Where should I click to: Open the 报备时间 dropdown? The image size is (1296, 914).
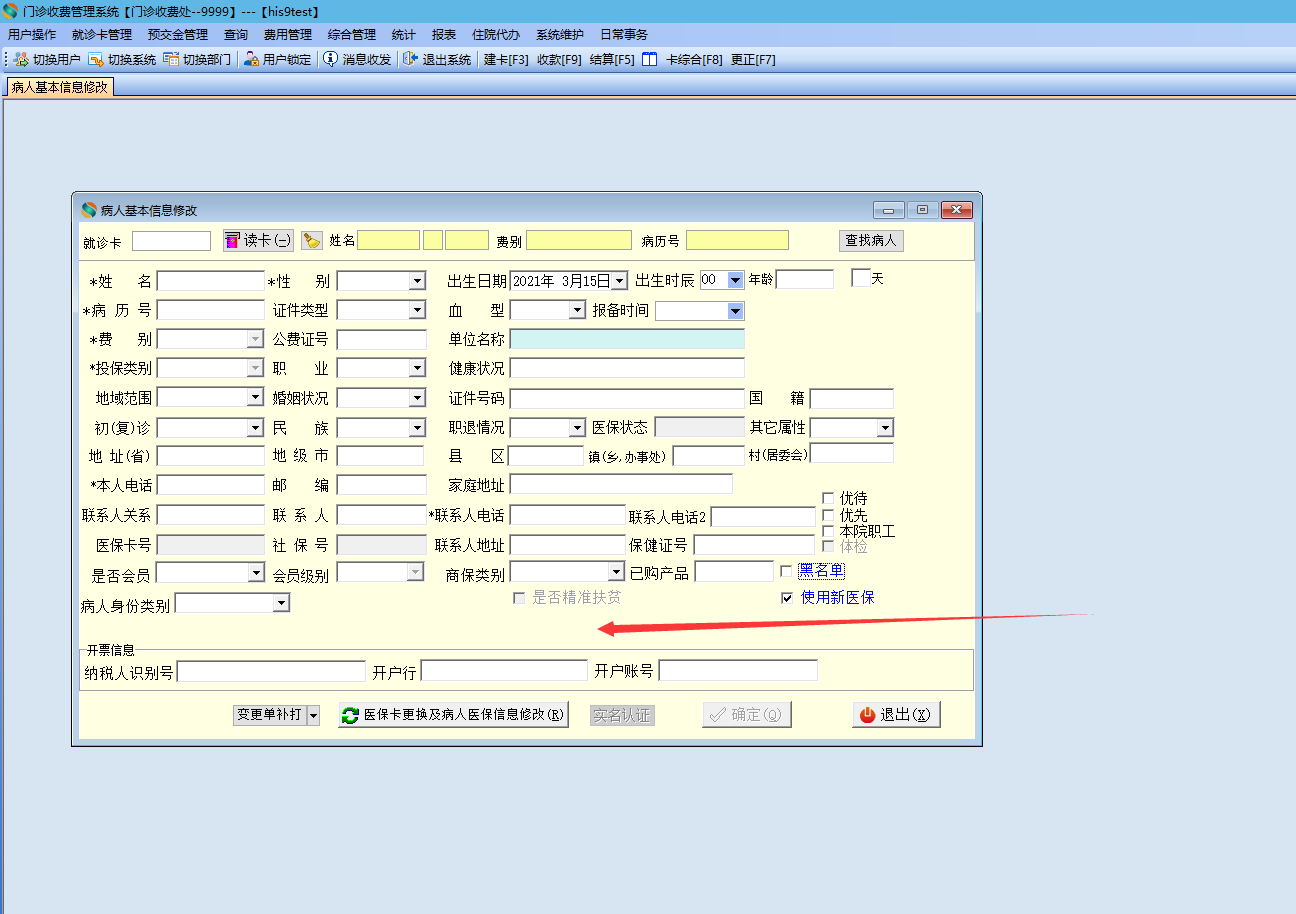tap(736, 311)
